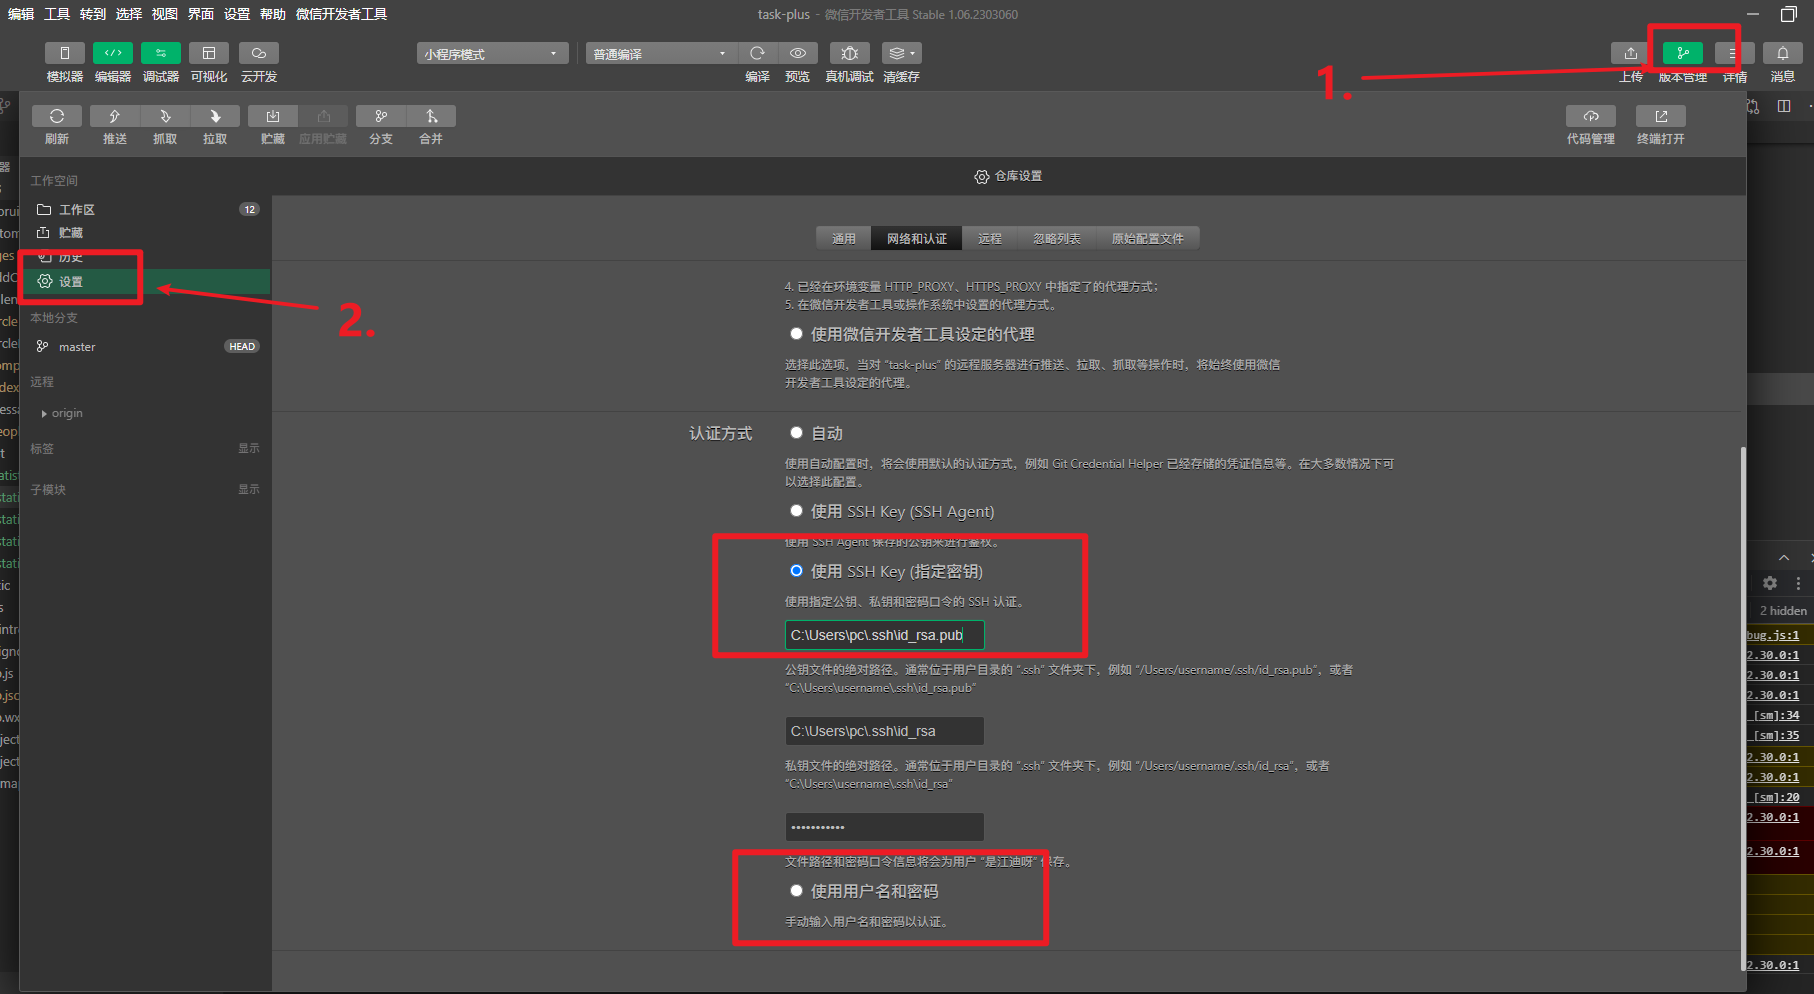Click the split editor icon
The height and width of the screenshot is (994, 1814).
click(1784, 106)
